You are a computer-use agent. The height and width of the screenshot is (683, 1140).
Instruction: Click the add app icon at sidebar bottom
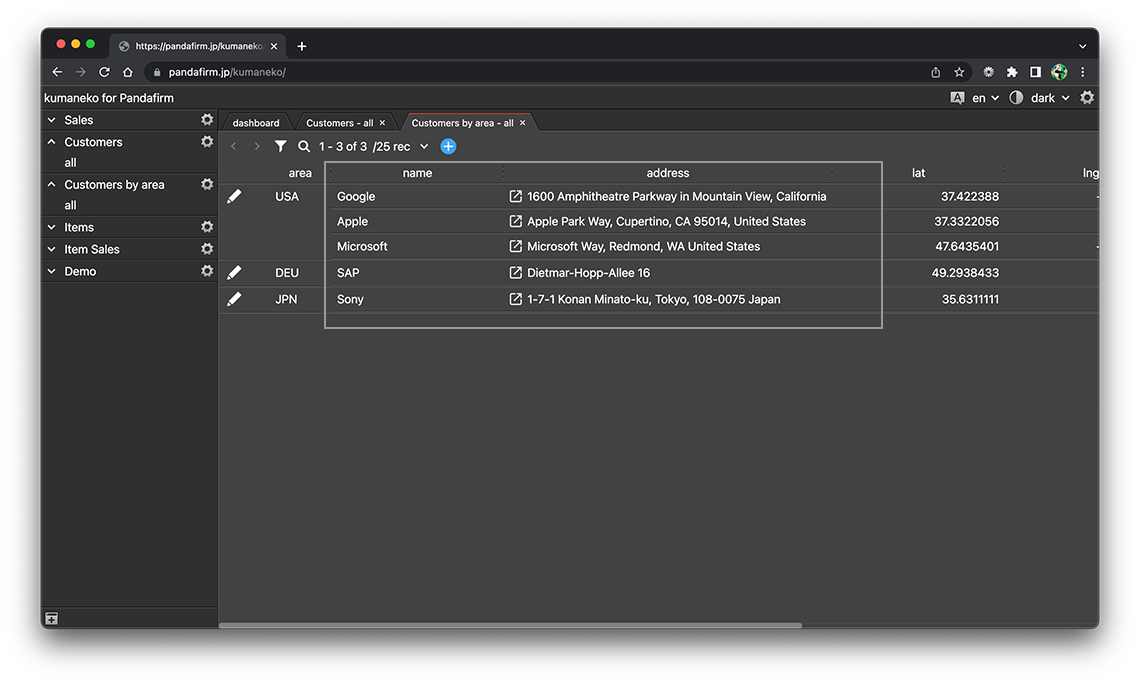tap(52, 619)
